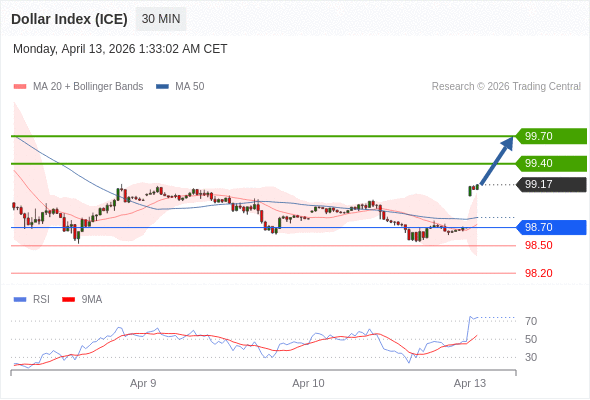Image resolution: width=590 pixels, height=400 pixels.
Task: Click the 9MA legend label
Action: [x=92, y=300]
